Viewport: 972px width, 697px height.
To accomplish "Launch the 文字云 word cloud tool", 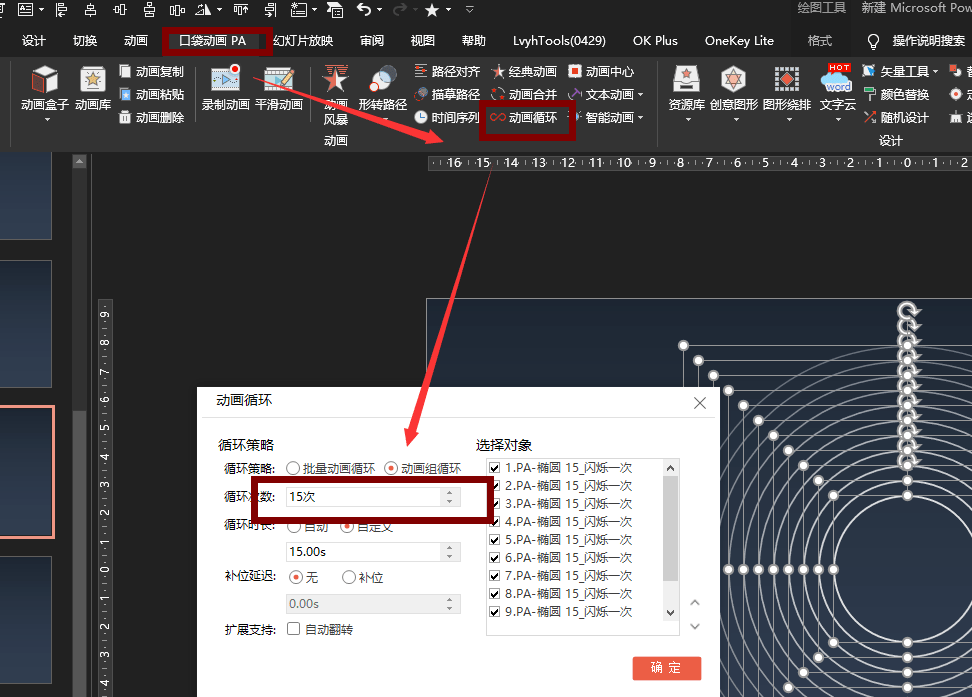I will click(837, 90).
